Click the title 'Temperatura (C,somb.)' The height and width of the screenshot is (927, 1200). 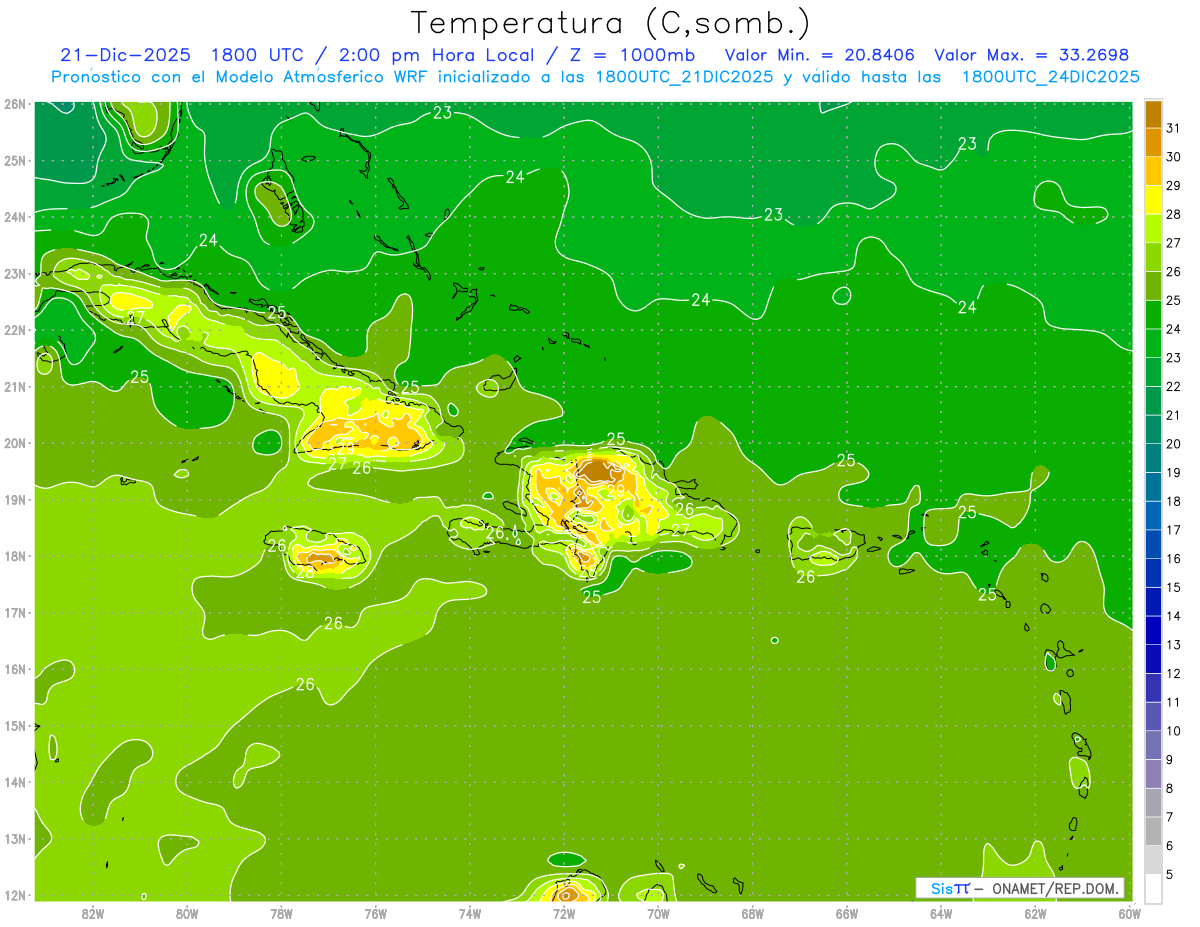611,23
